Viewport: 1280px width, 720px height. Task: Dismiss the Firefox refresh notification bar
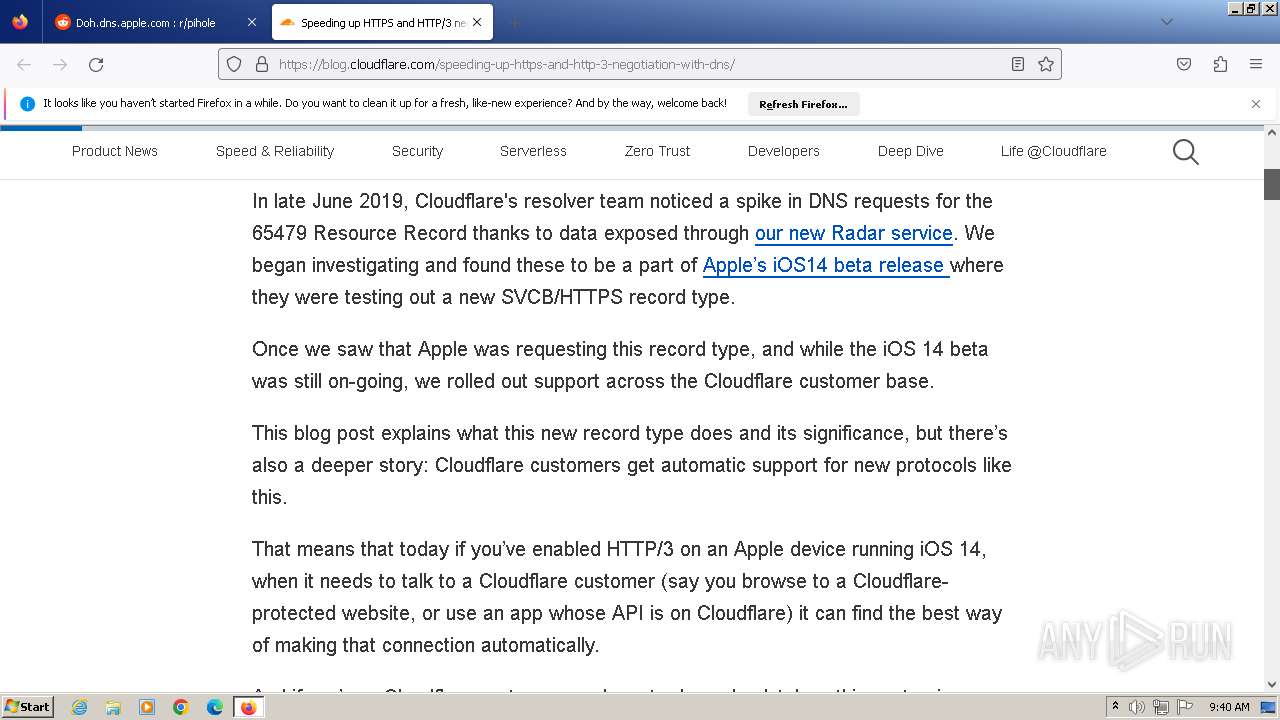click(x=1256, y=103)
